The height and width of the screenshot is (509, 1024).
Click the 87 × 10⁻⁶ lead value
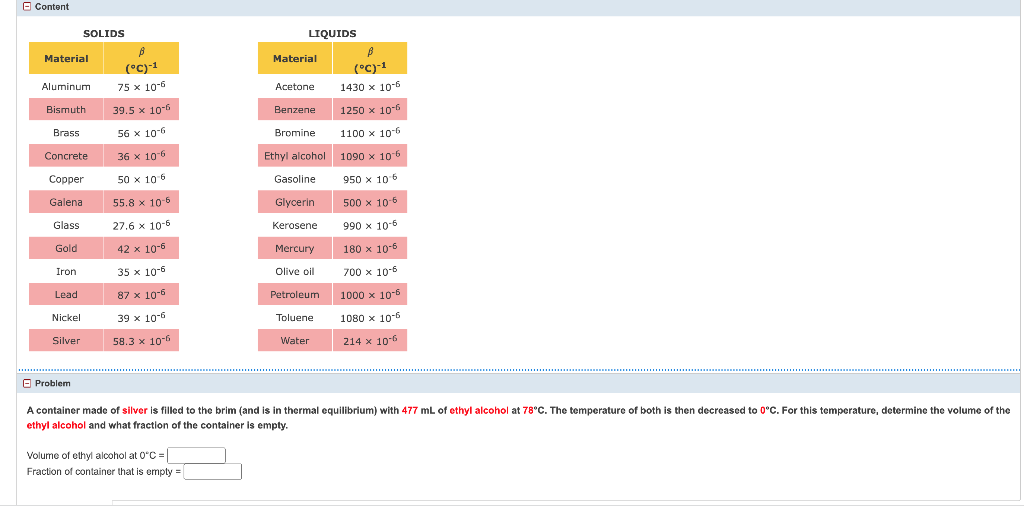click(142, 295)
